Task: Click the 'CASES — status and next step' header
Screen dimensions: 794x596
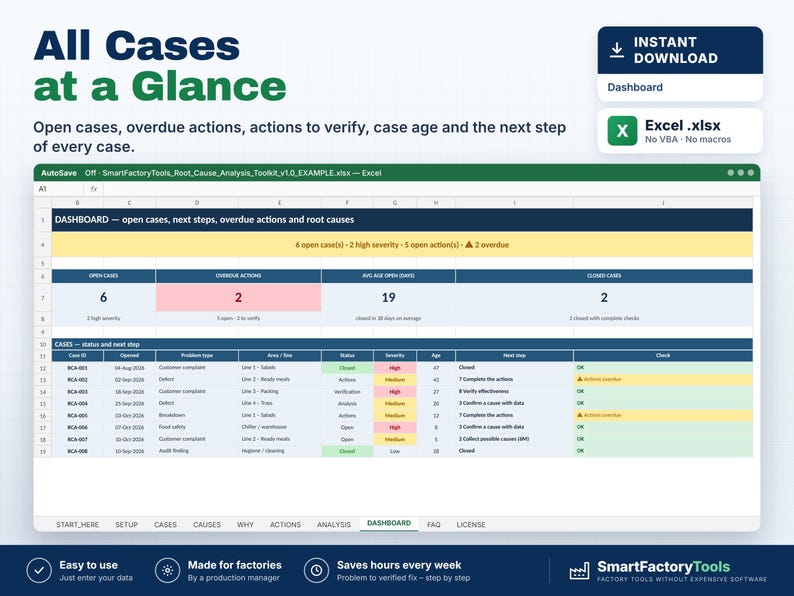Action: (x=402, y=344)
